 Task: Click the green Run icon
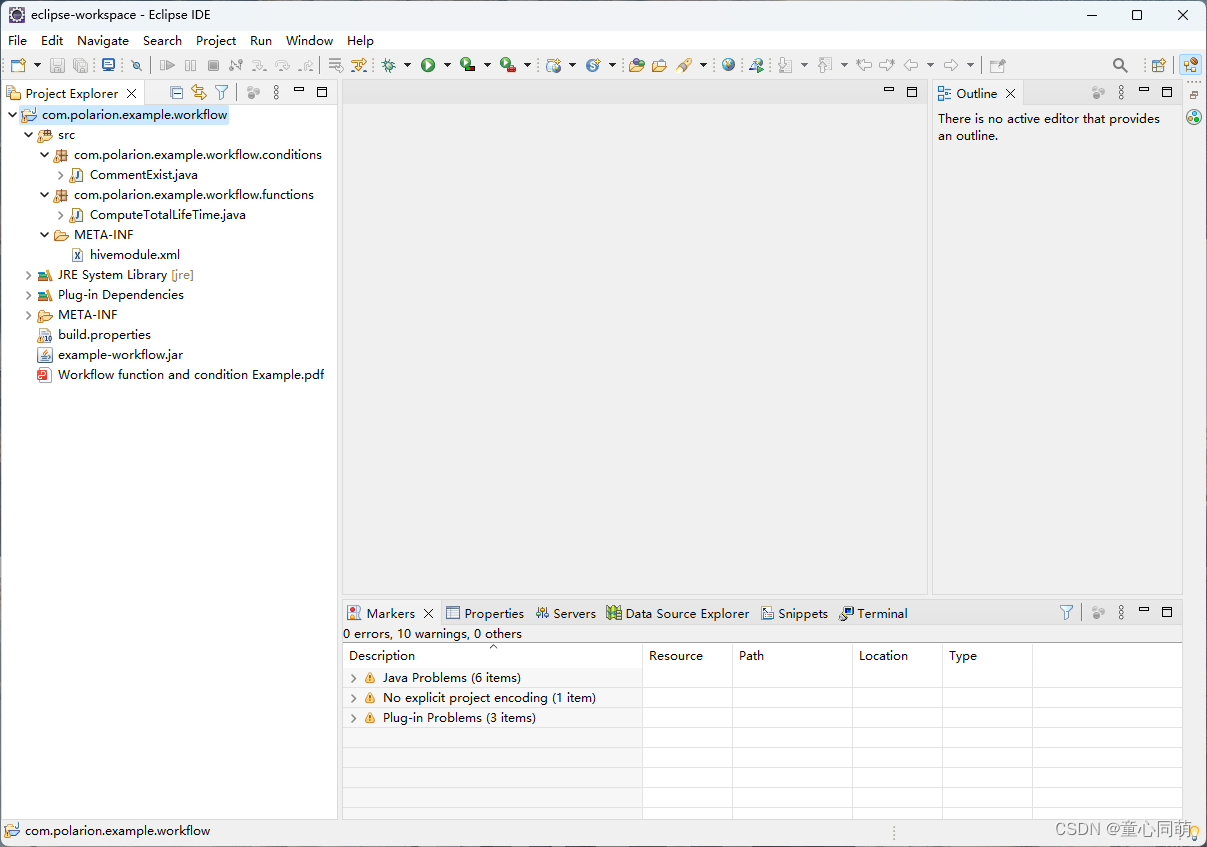click(428, 65)
